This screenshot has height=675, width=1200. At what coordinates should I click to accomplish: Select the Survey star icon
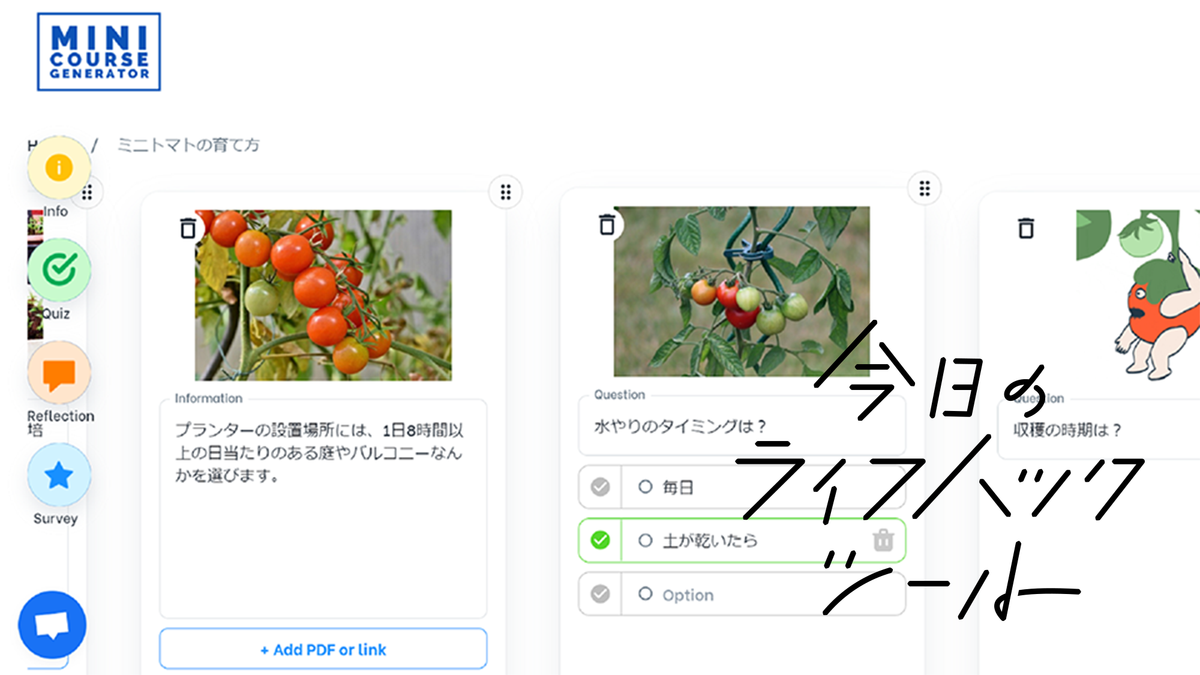59,475
